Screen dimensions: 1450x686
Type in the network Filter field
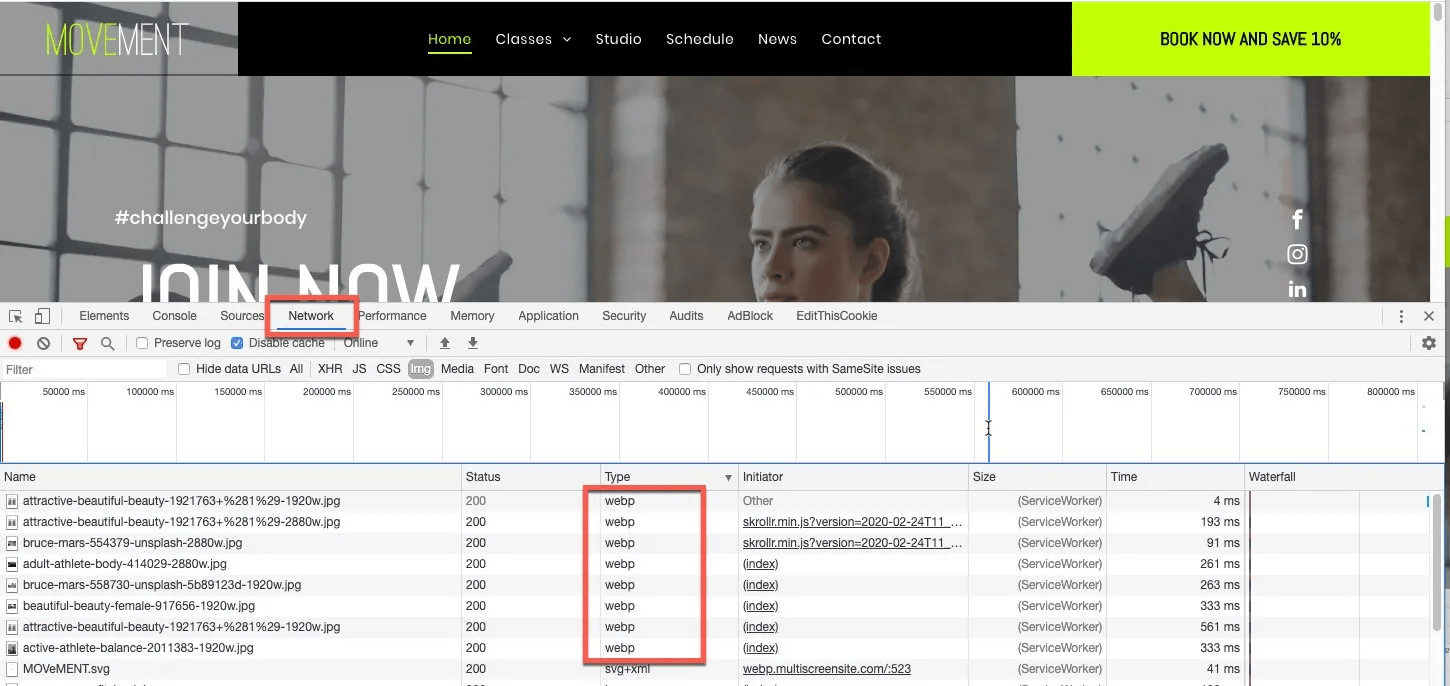85,369
